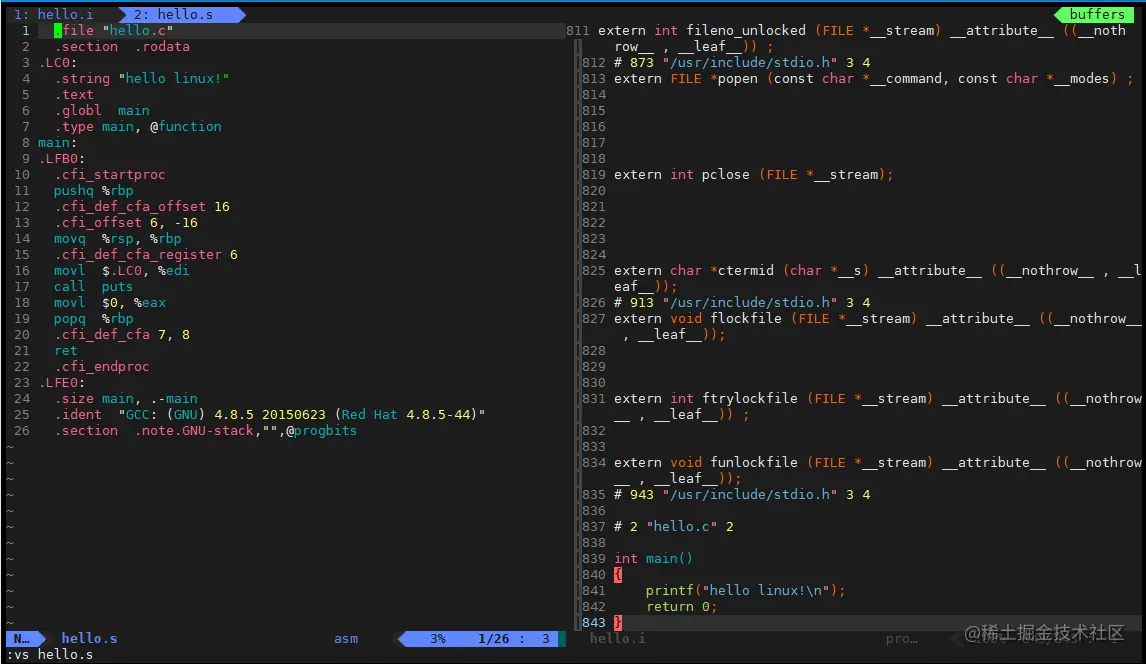Click the .cfi_endproc directive
Screen dimensions: 1146x664
point(102,367)
